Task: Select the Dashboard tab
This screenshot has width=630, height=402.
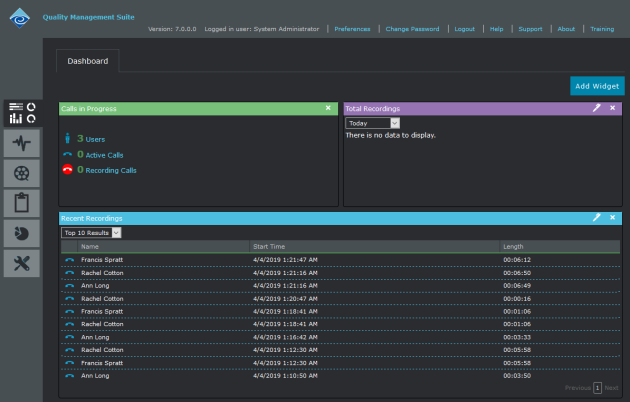Action: (x=88, y=61)
